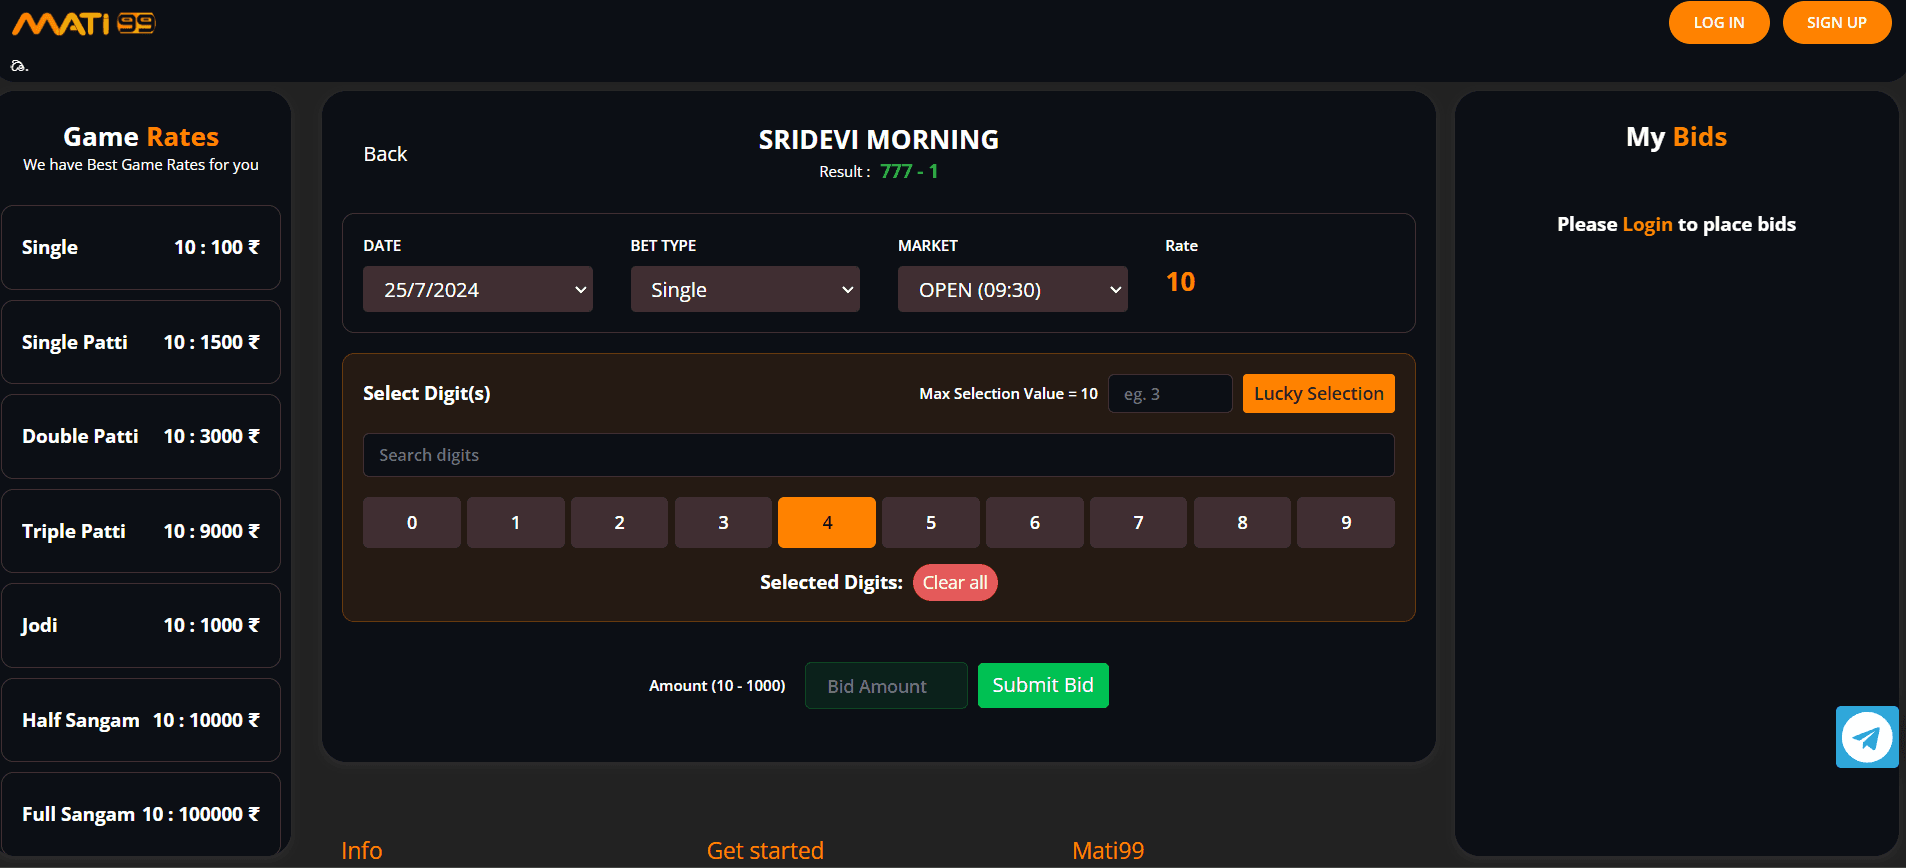This screenshot has height=868, width=1906.
Task: Select digit 9
Action: tap(1346, 523)
